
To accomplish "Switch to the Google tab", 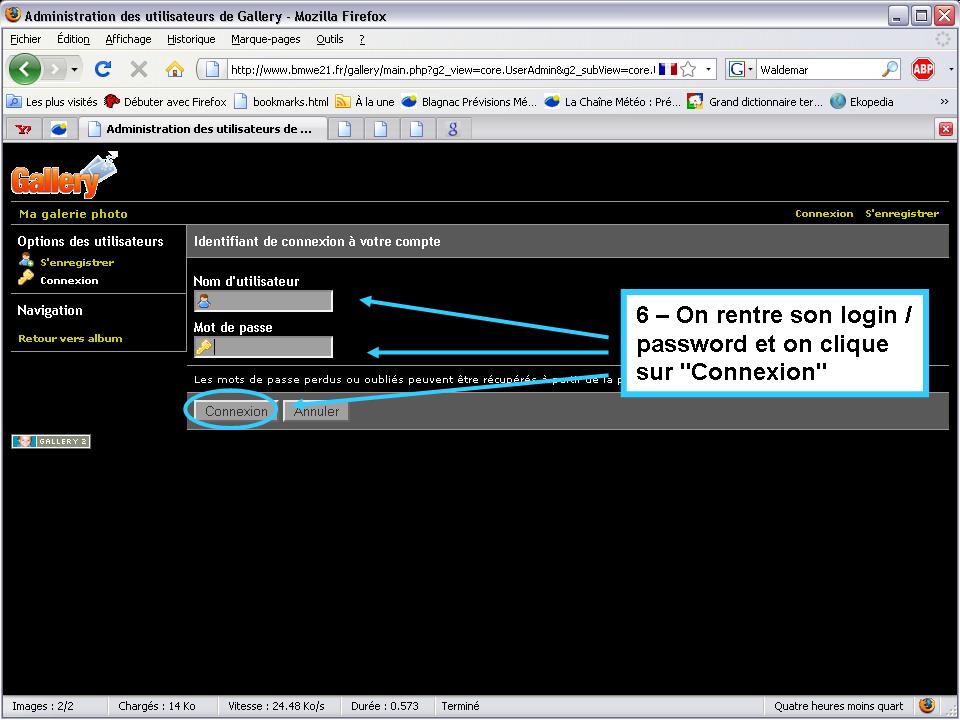I will pos(452,129).
